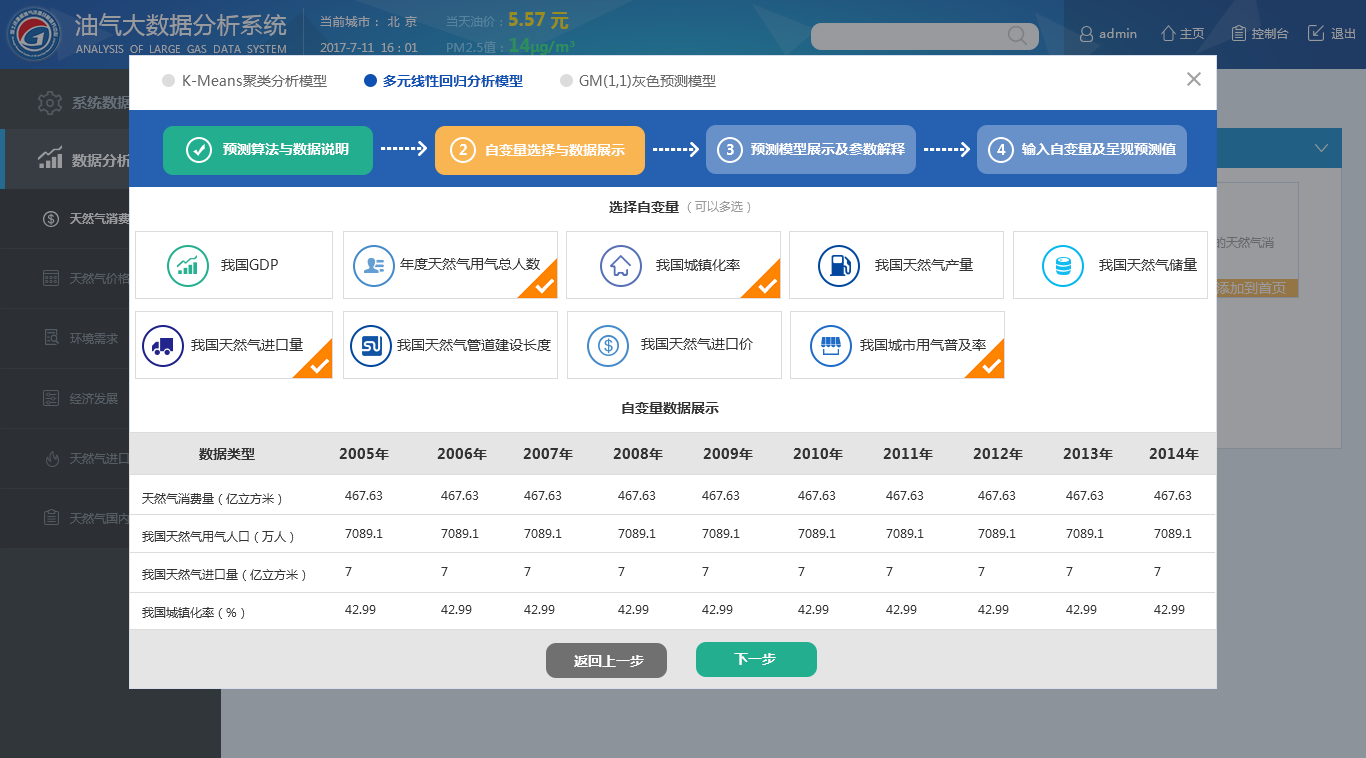
Task: Click the search magnifier icon in header
Action: click(1017, 36)
